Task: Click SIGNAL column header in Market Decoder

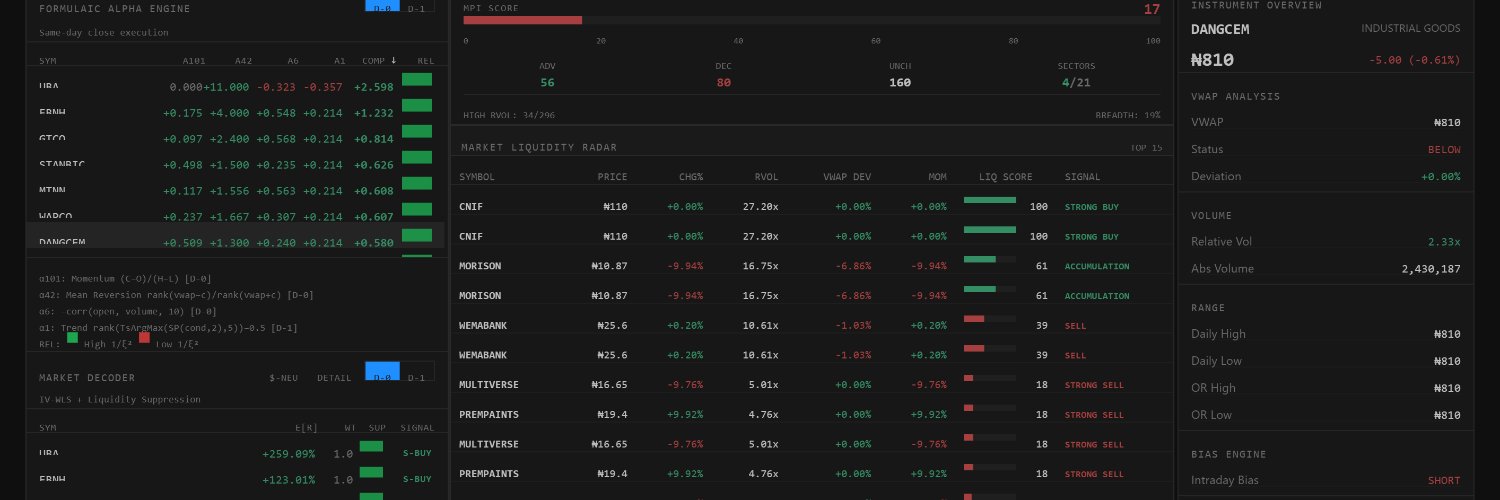Action: click(x=417, y=427)
